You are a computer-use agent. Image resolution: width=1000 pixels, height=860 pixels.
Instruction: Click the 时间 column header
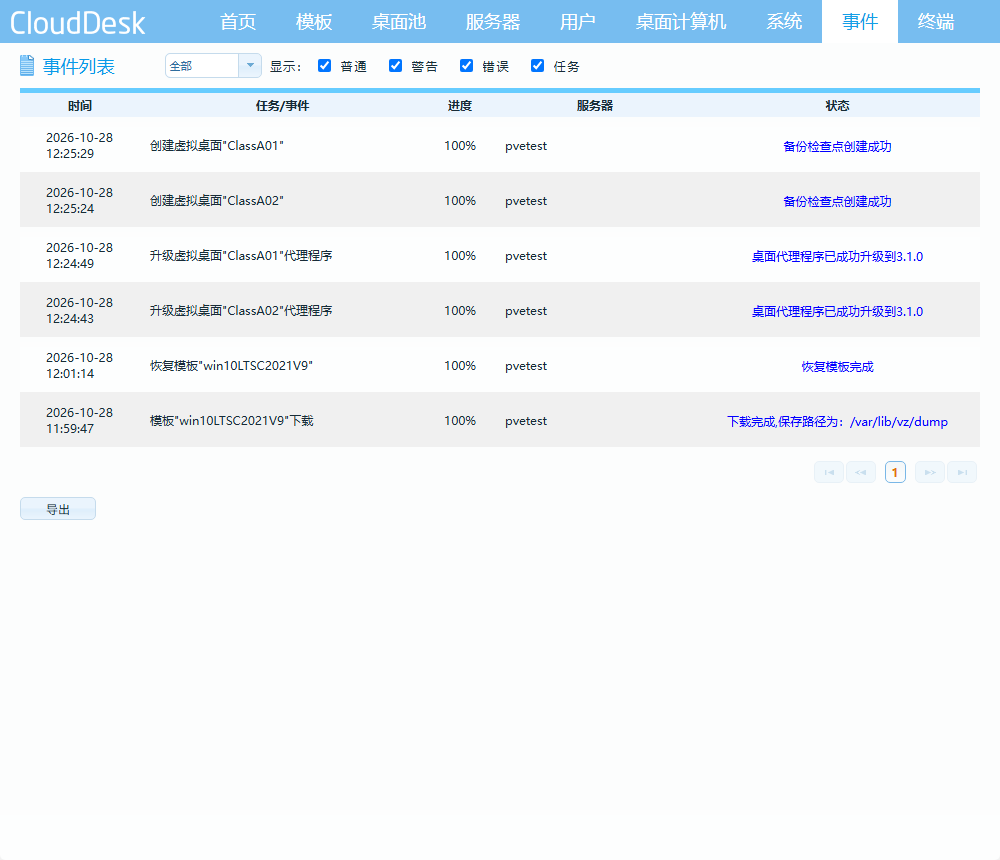[80, 105]
